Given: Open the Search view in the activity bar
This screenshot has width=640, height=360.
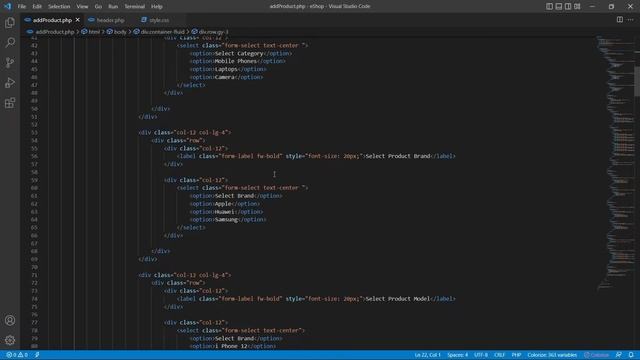Looking at the screenshot, I should pyautogui.click(x=10, y=42).
